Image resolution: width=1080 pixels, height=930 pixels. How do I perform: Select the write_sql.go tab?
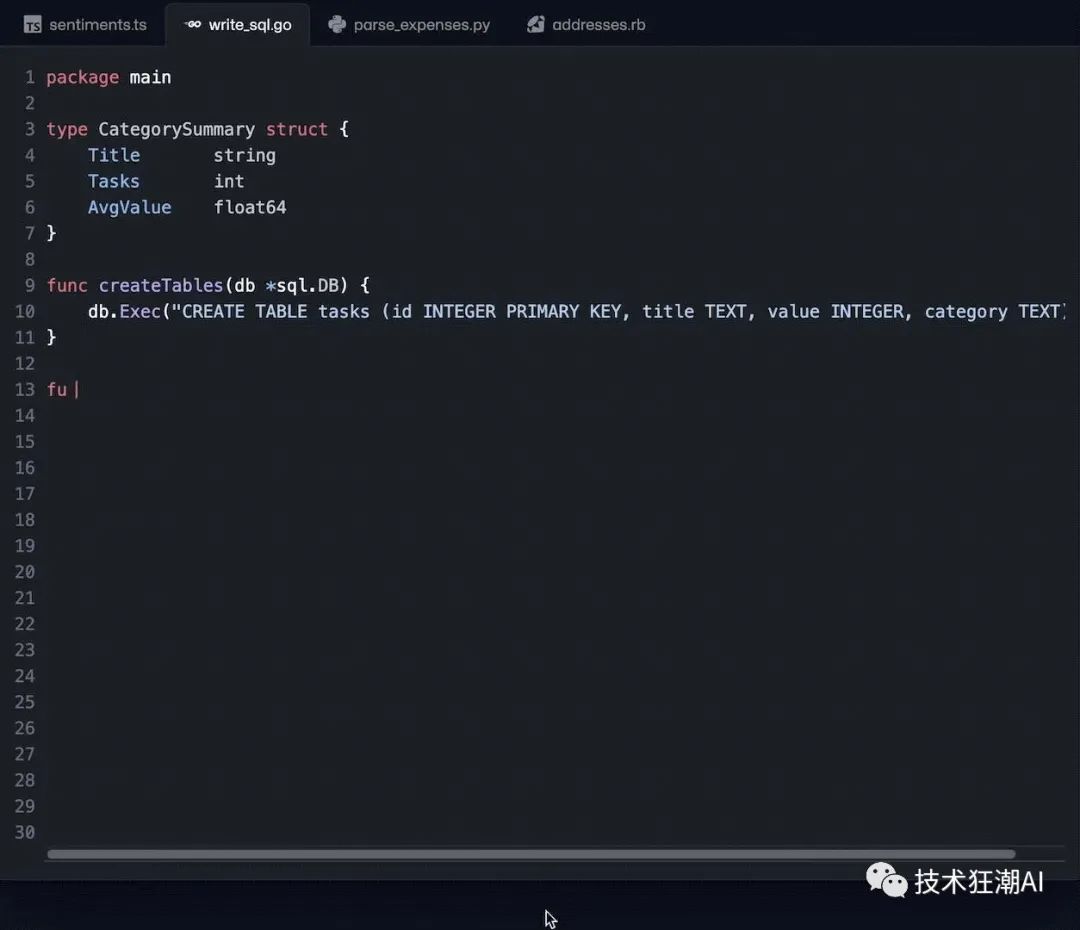click(238, 25)
